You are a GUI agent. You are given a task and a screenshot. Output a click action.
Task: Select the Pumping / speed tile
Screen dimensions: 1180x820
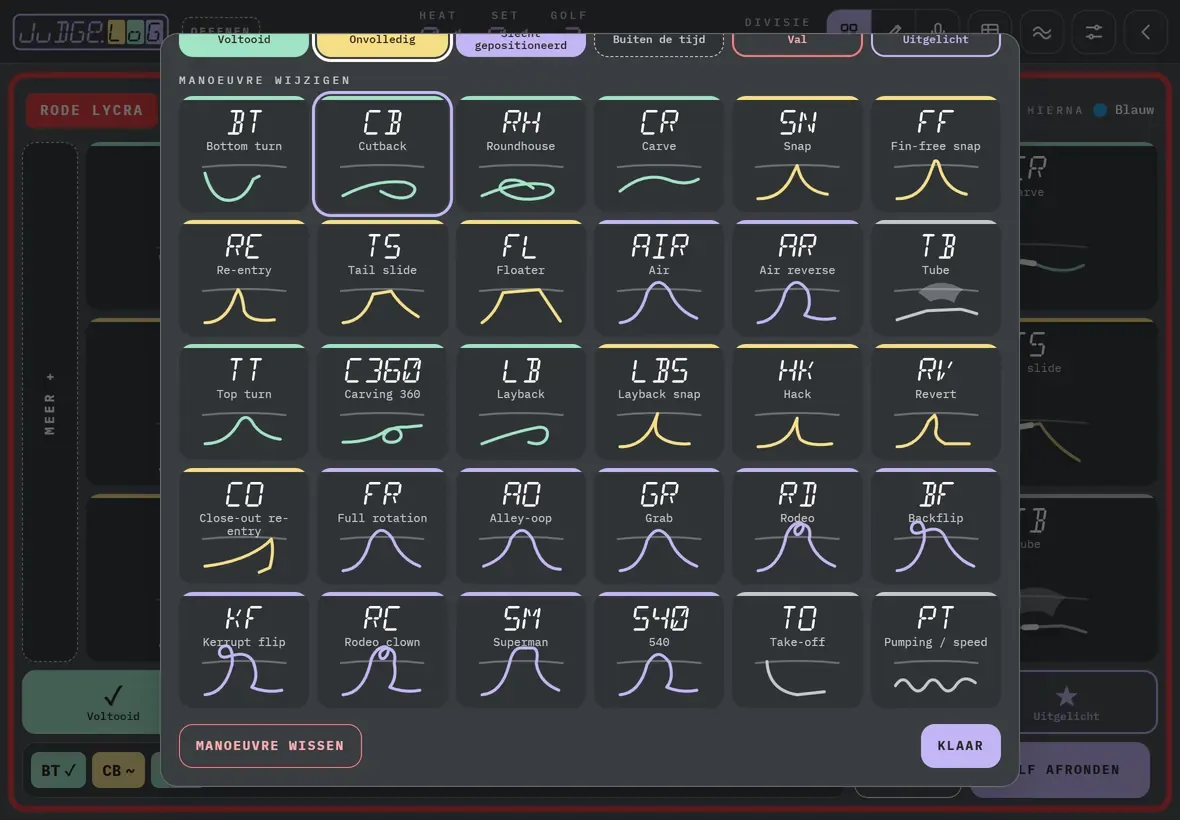[x=936, y=650]
